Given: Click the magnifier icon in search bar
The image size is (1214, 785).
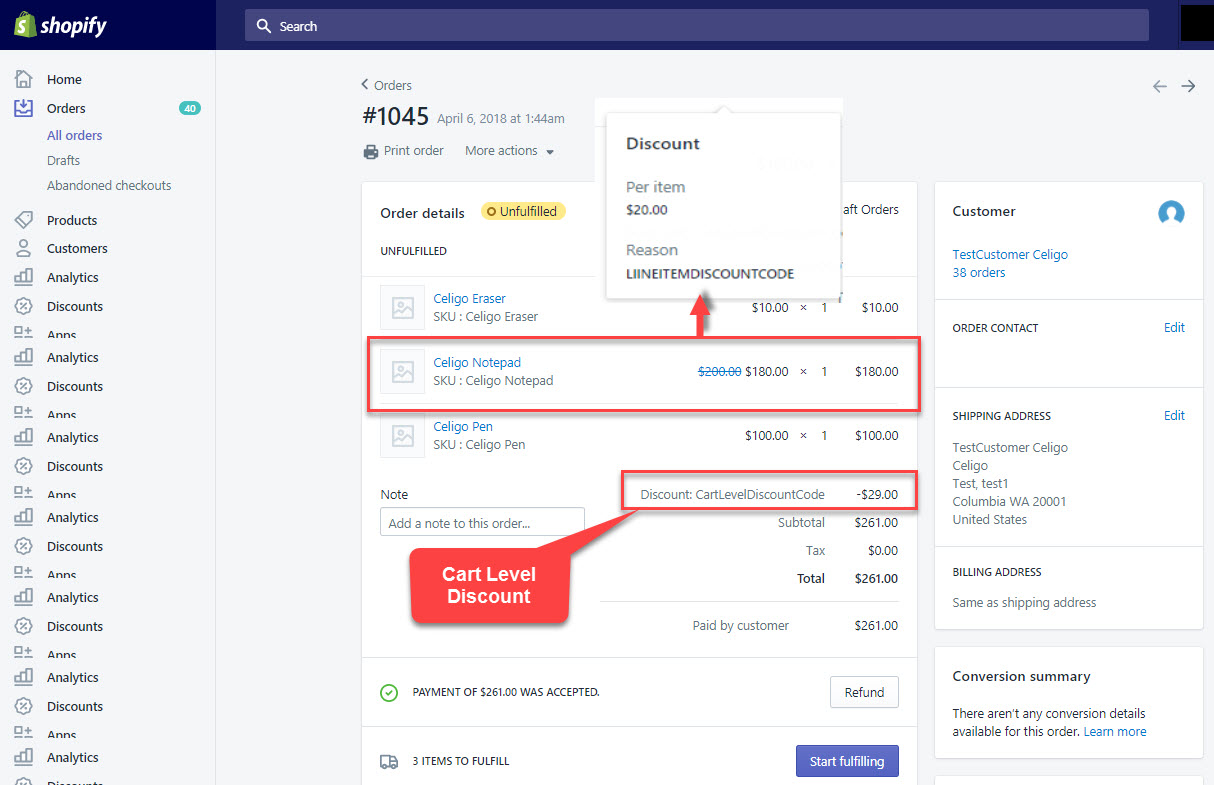Looking at the screenshot, I should click(264, 26).
